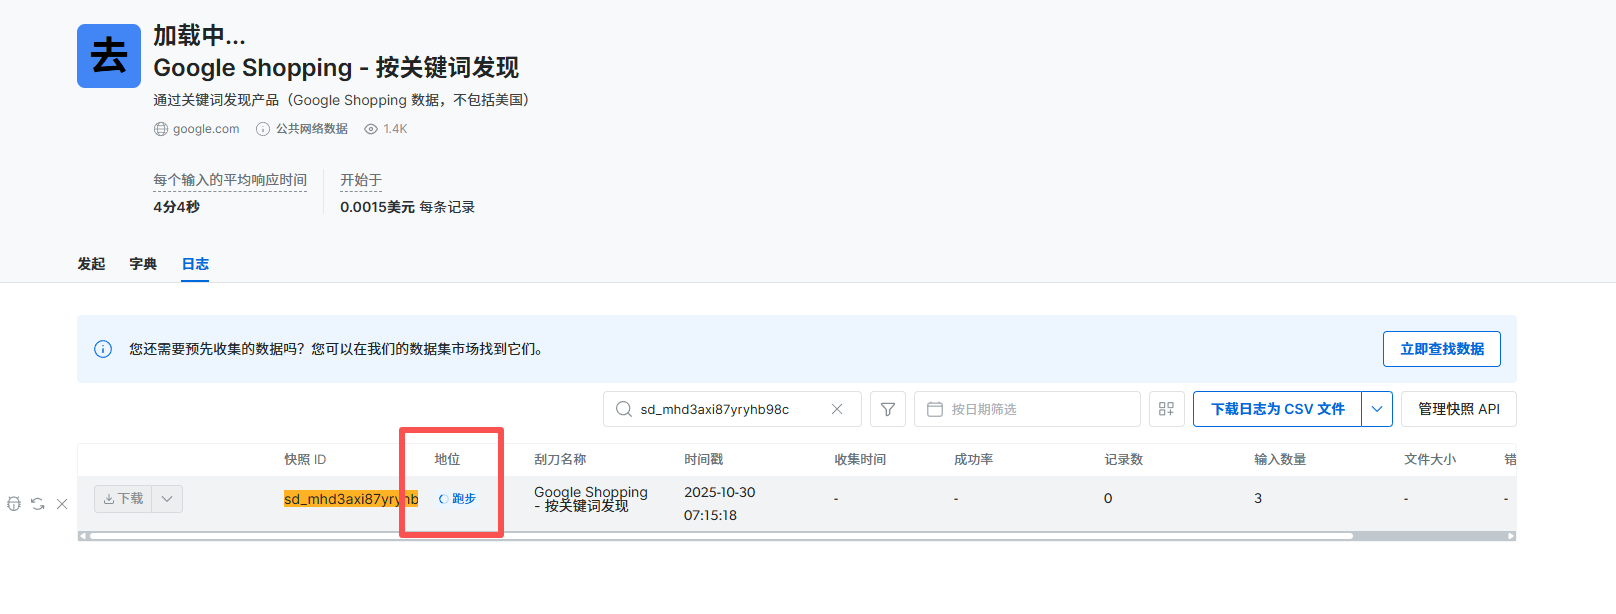
Task: Click the 公共网络数据 label
Action: [312, 129]
